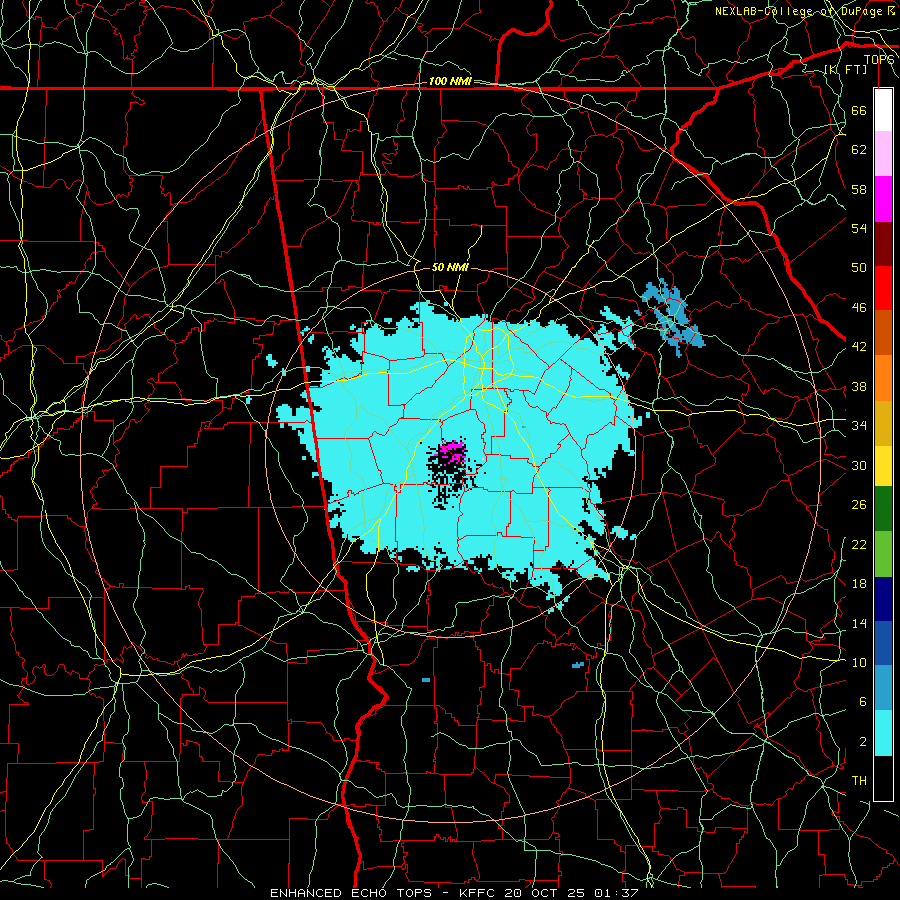Click the '50' legend label
This screenshot has height=900, width=900.
tap(859, 268)
